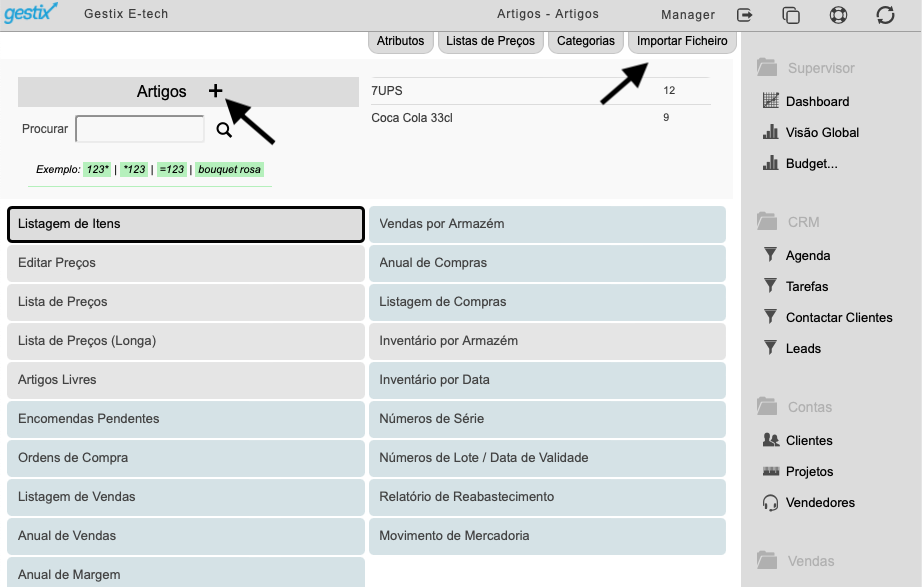Viewport: 922px width, 587px height.
Task: Click the Vendedores headset icon
Action: click(x=770, y=502)
